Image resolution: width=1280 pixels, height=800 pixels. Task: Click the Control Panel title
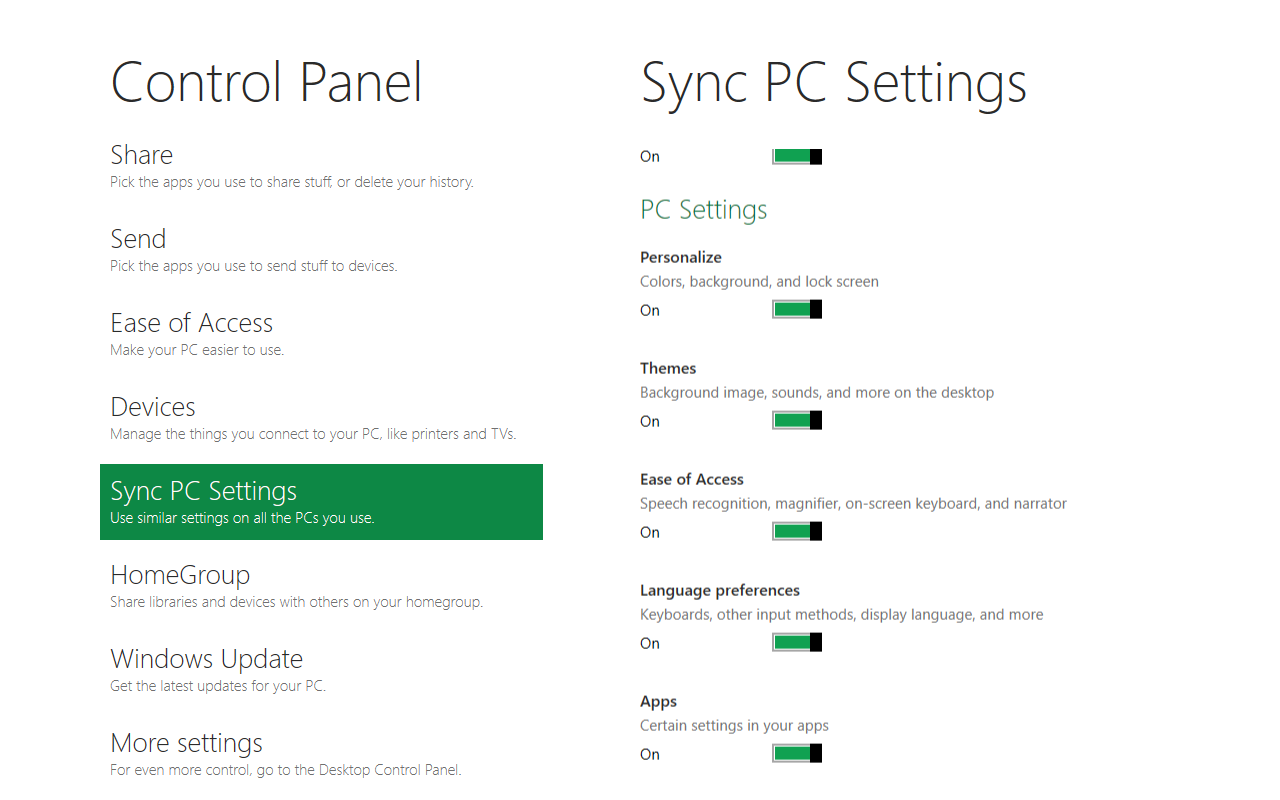pos(267,82)
